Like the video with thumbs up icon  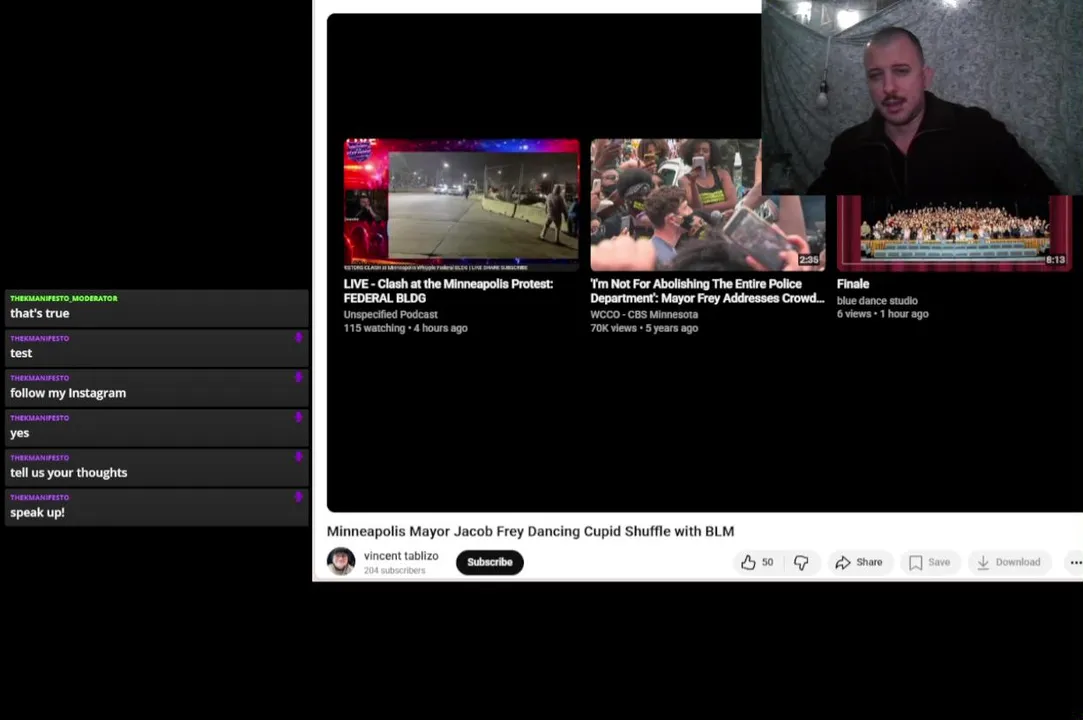click(749, 562)
